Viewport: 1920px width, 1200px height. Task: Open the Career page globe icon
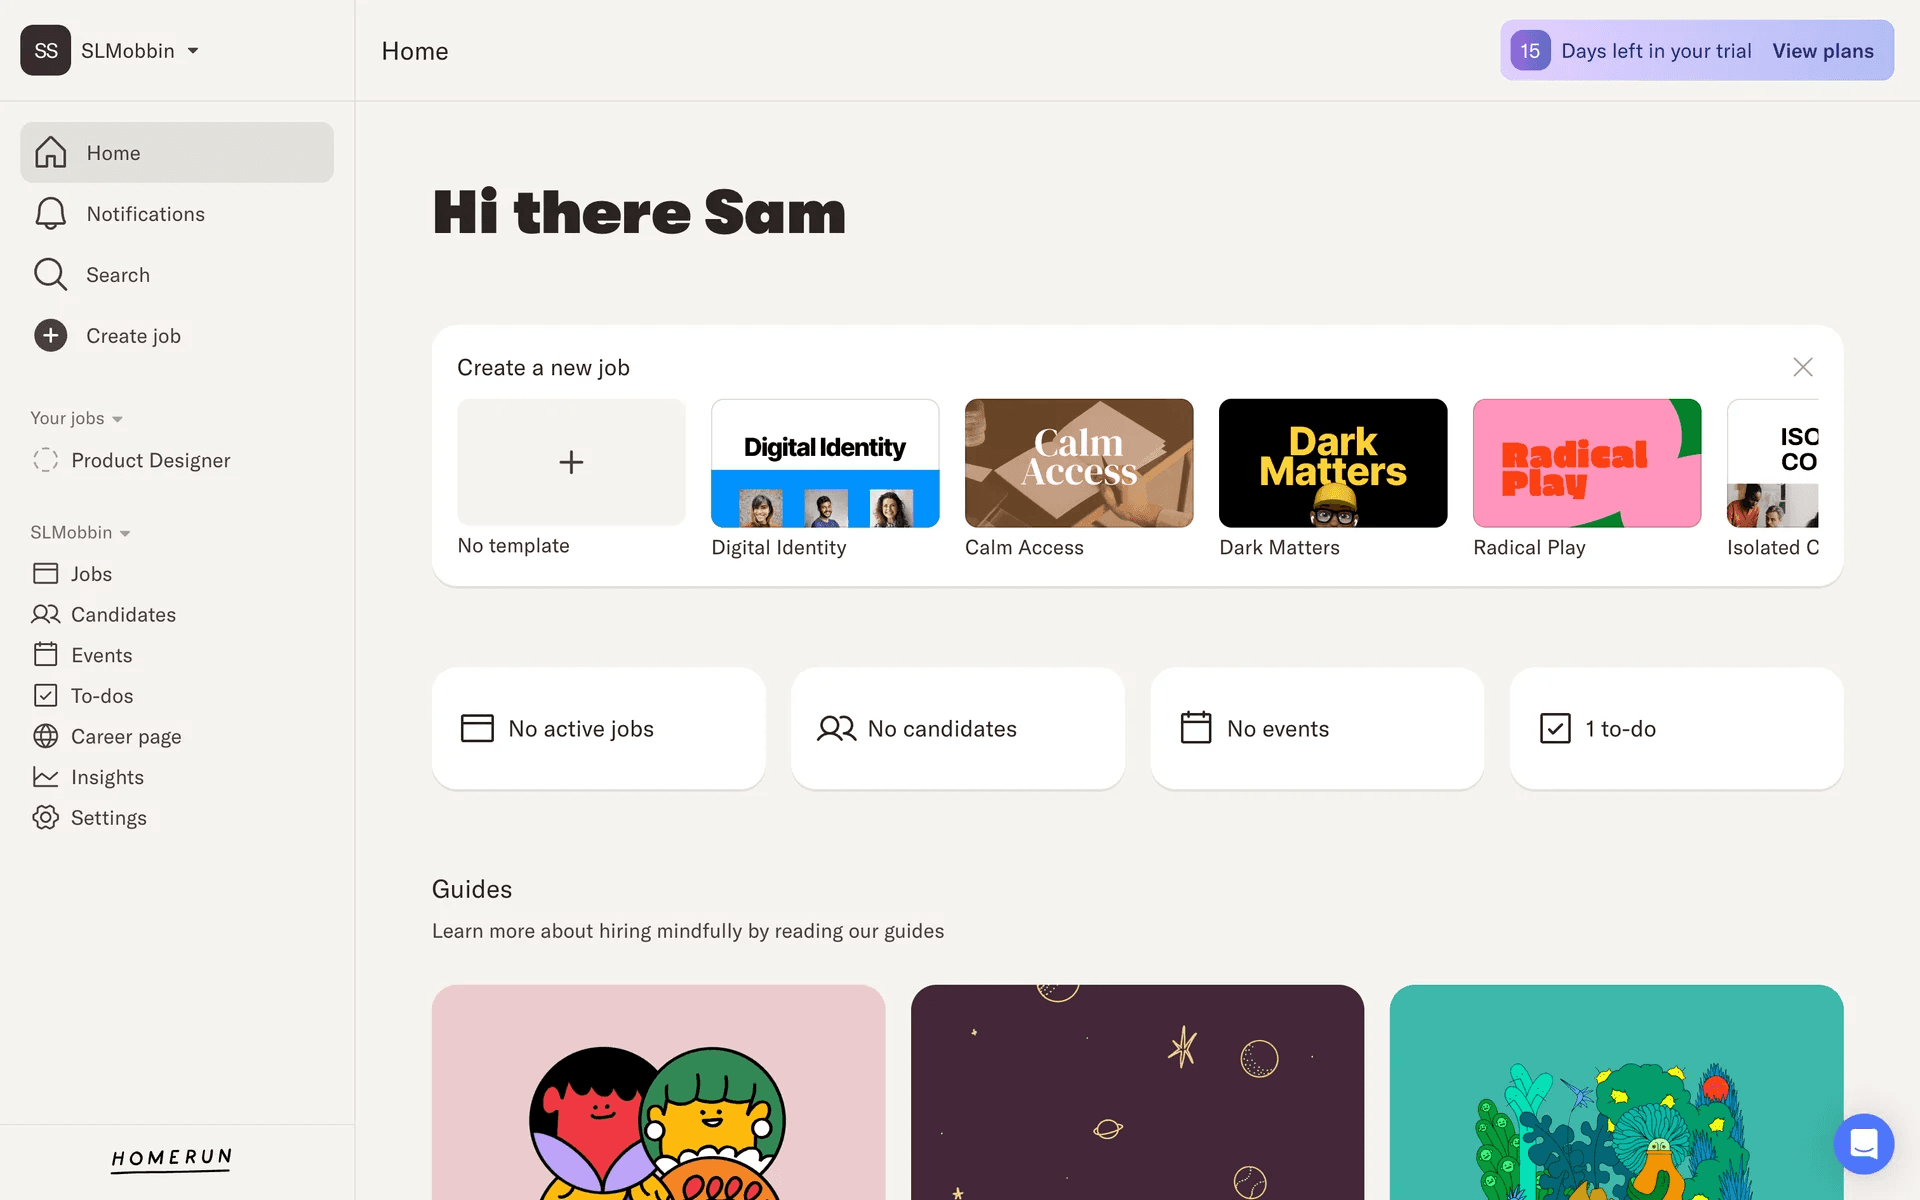click(45, 736)
